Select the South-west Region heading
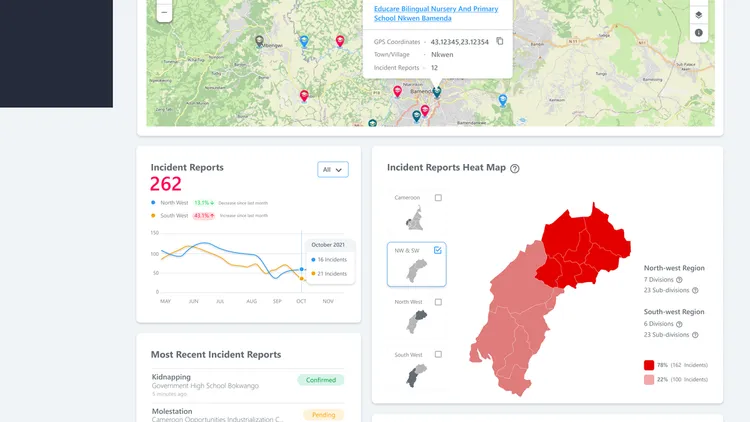 (674, 312)
